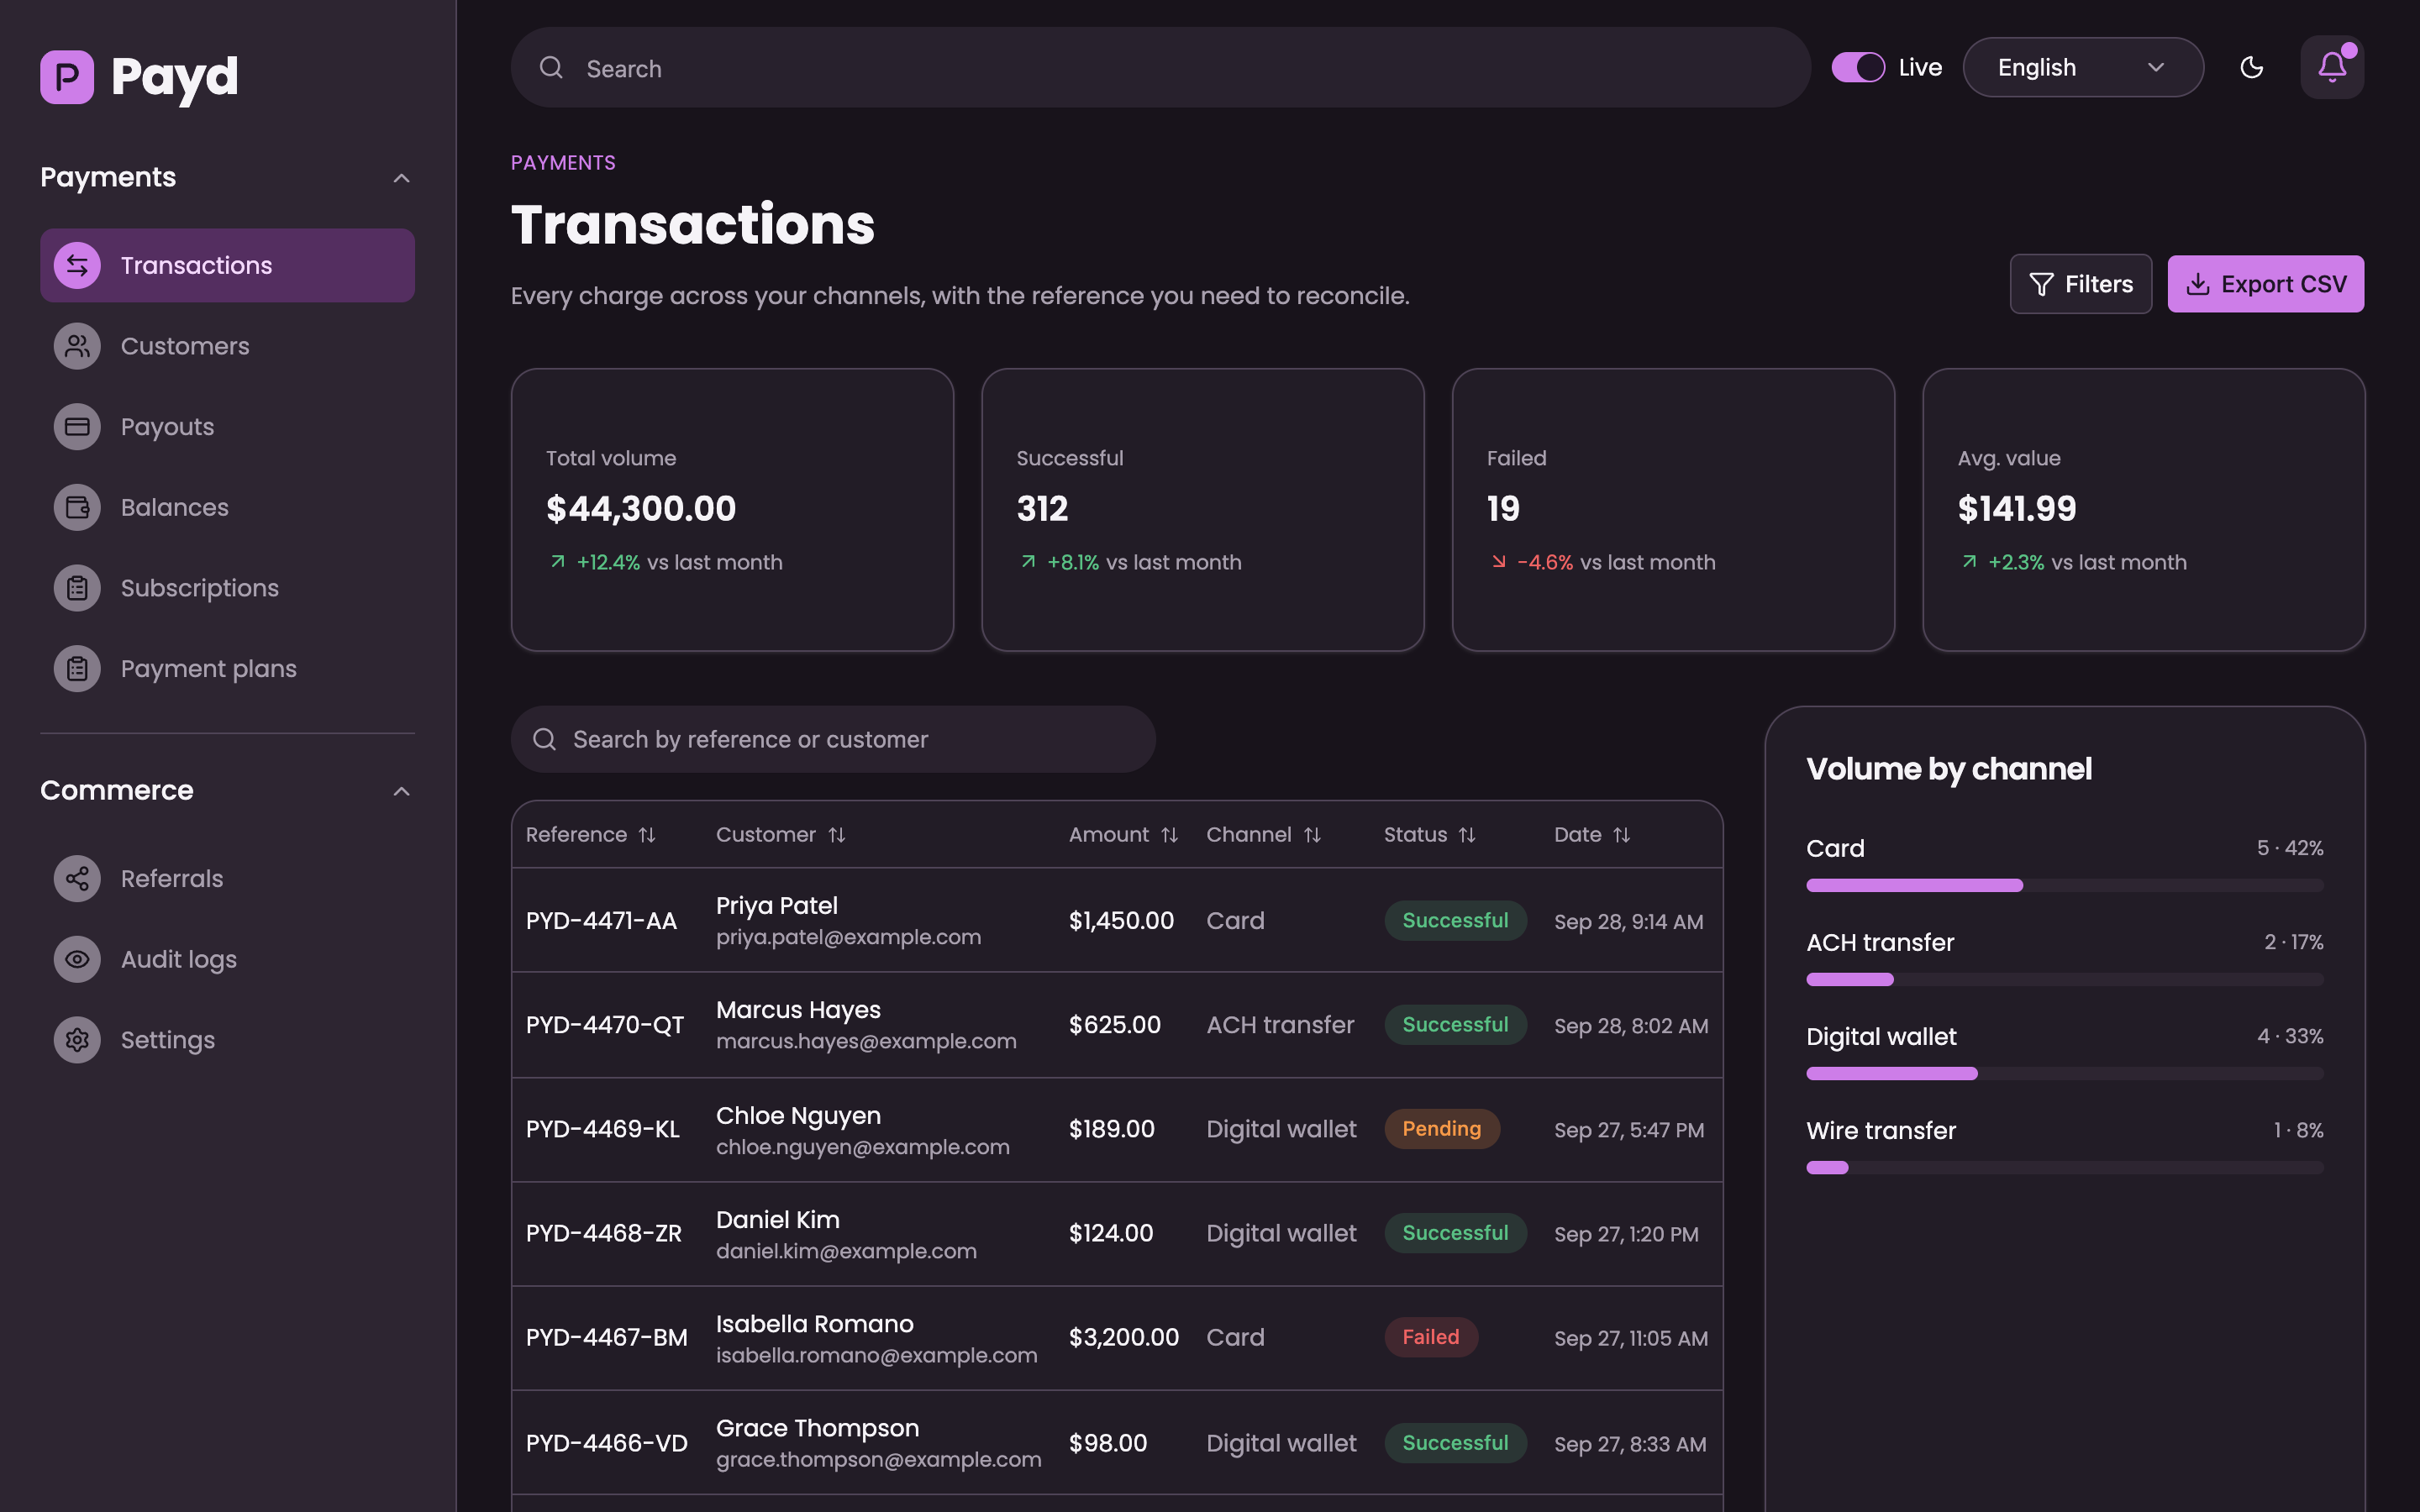Viewport: 2420px width, 1512px height.
Task: Open Transactions via its arrows icon
Action: click(x=77, y=265)
